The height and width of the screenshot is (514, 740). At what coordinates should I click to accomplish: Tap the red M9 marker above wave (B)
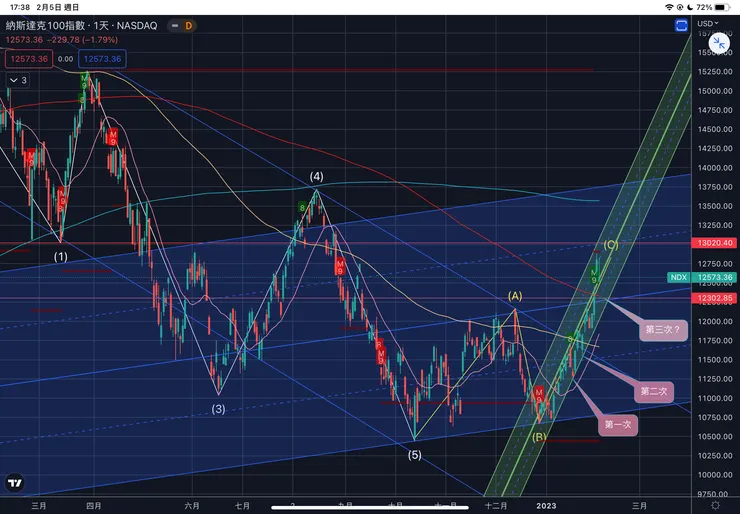tap(539, 396)
